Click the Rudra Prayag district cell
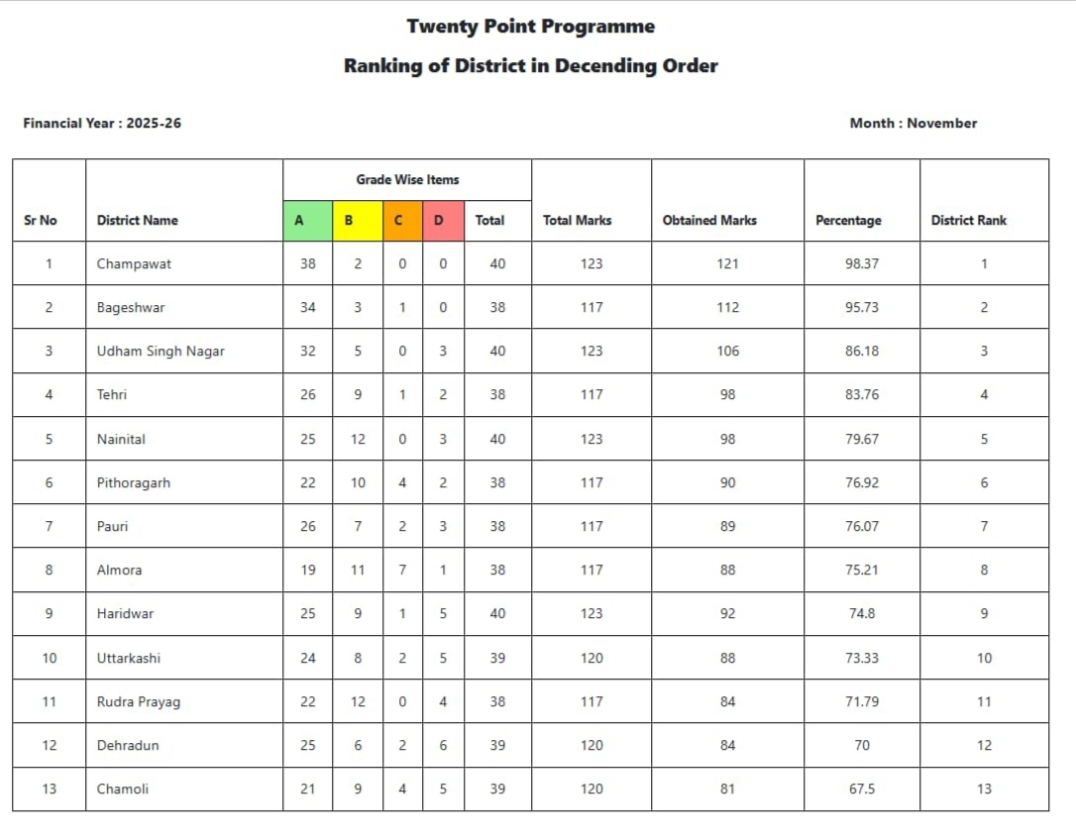 pos(138,702)
